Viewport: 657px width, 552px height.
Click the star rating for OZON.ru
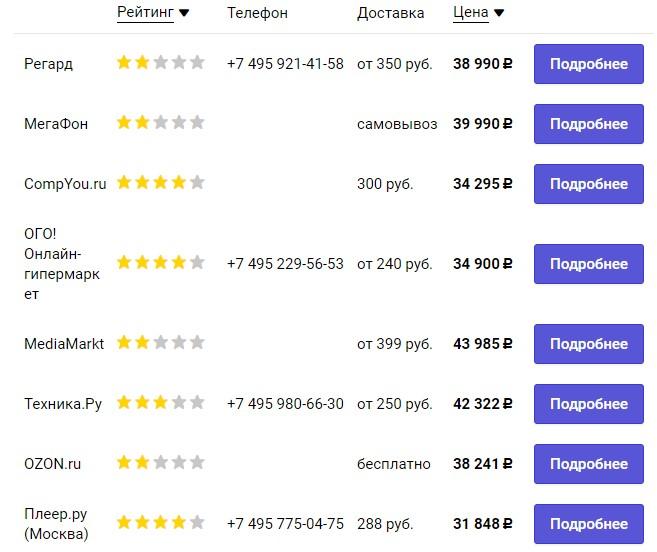(x=160, y=463)
